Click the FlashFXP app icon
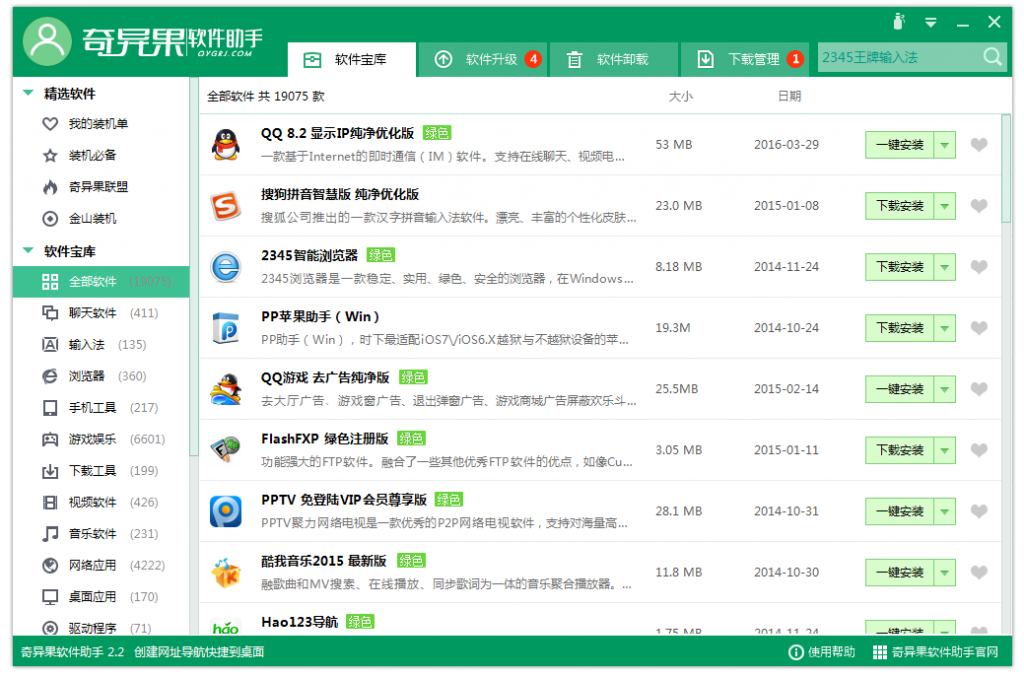The height and width of the screenshot is (677, 1024). [x=225, y=450]
